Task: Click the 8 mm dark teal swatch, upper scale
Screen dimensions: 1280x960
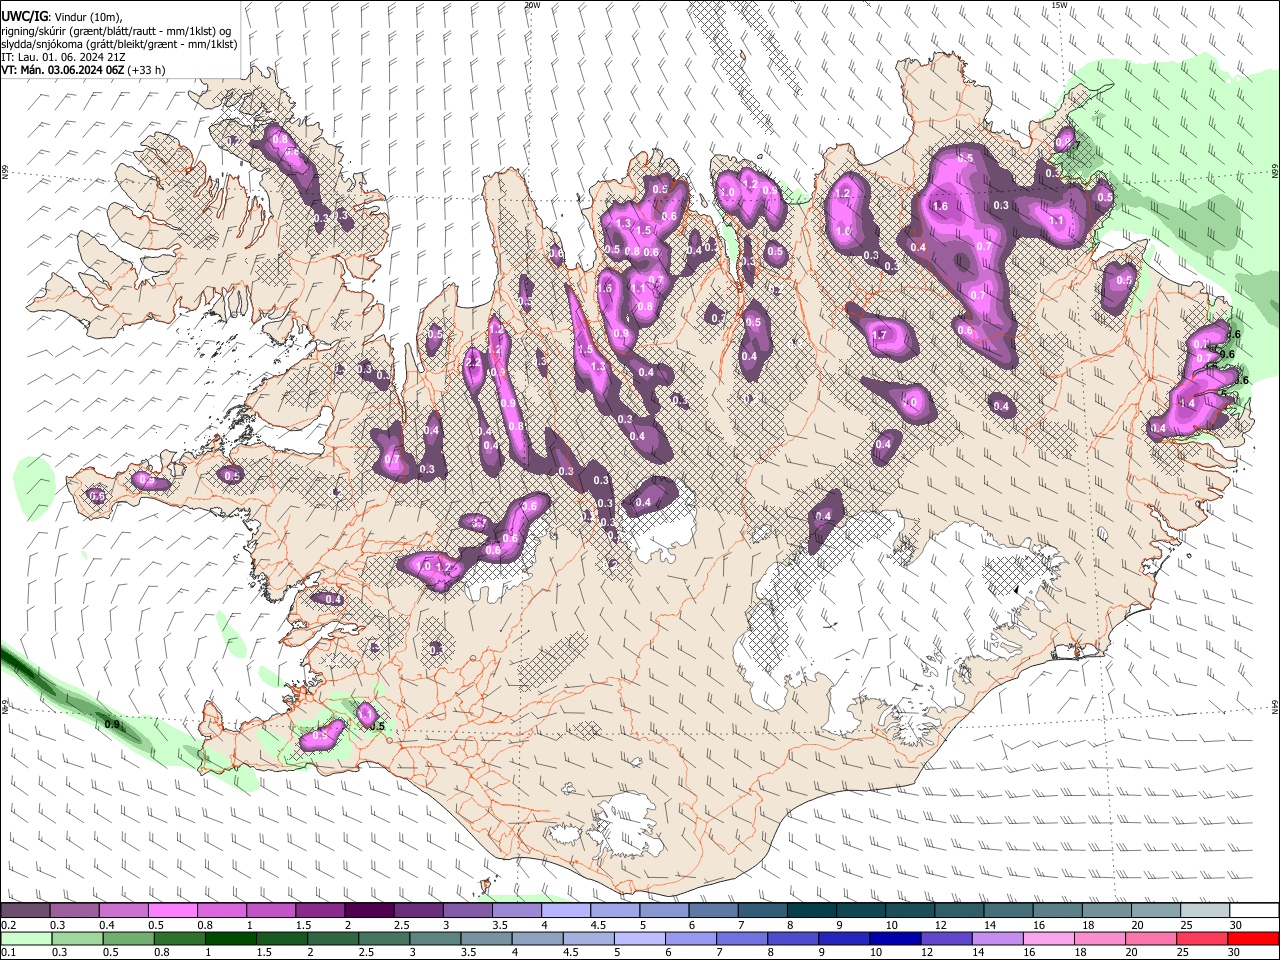Action: point(812,911)
